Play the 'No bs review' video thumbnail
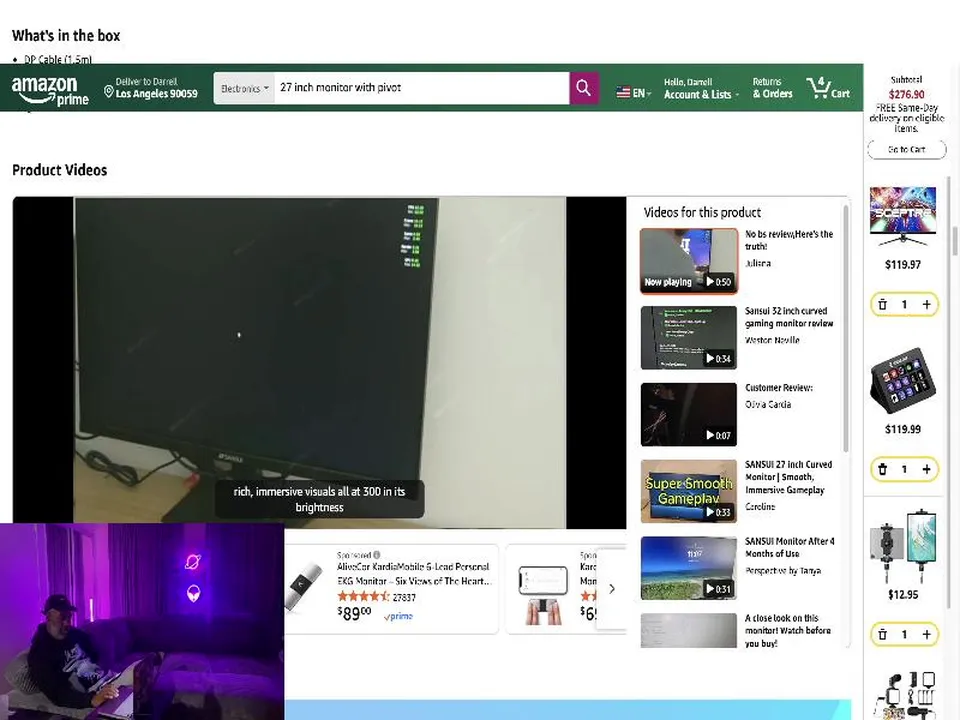Viewport: 960px width, 720px height. 689,260
